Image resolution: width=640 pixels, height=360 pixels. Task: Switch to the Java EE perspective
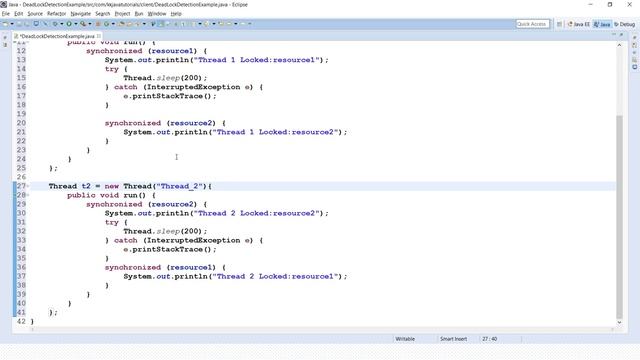[579, 24]
